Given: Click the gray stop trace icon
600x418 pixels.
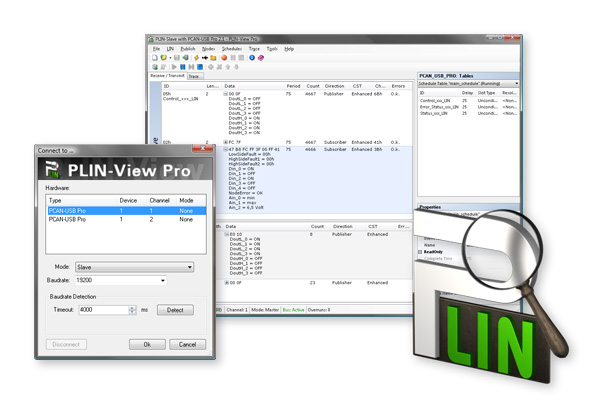Looking at the screenshot, I should click(241, 58).
